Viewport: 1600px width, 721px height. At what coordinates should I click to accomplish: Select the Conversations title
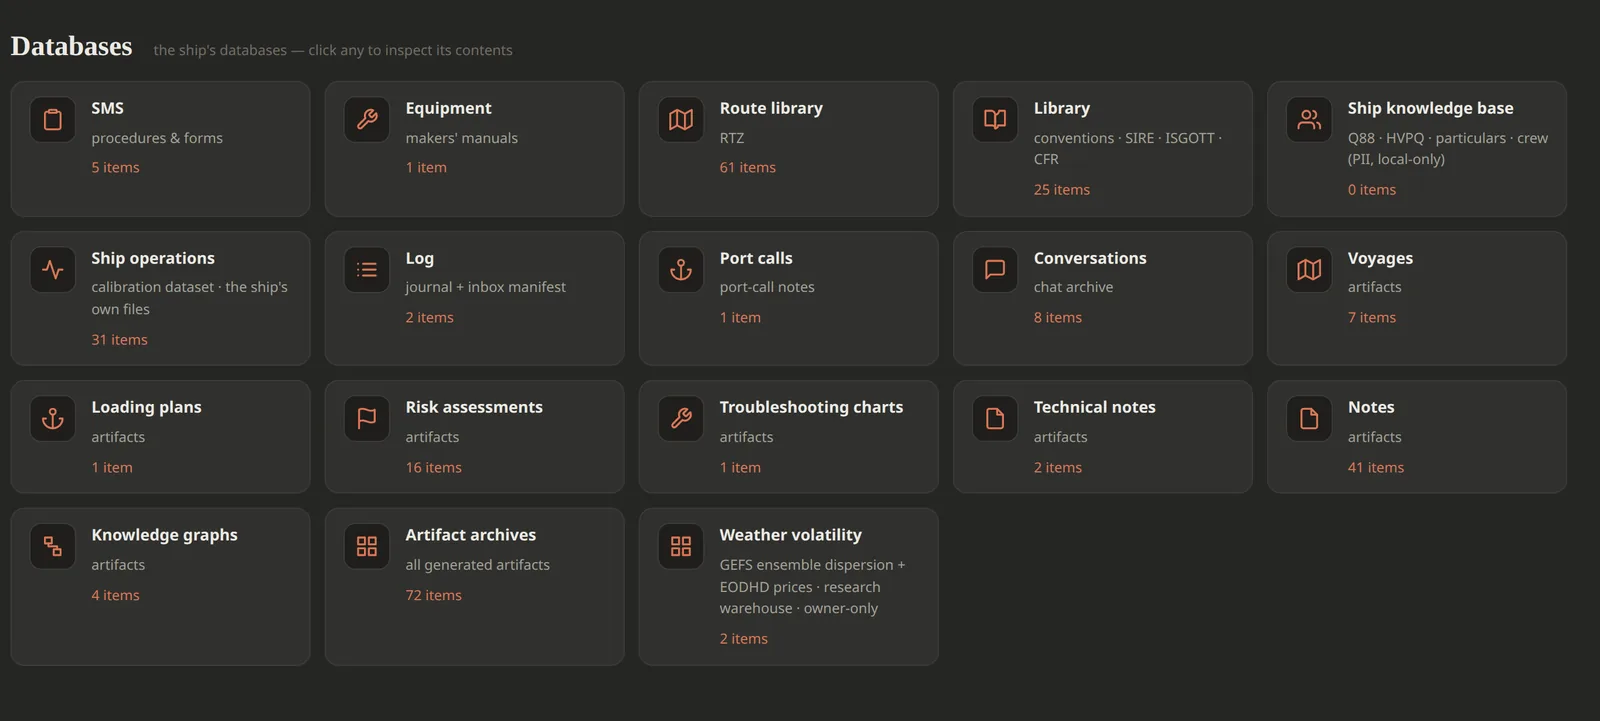1090,258
